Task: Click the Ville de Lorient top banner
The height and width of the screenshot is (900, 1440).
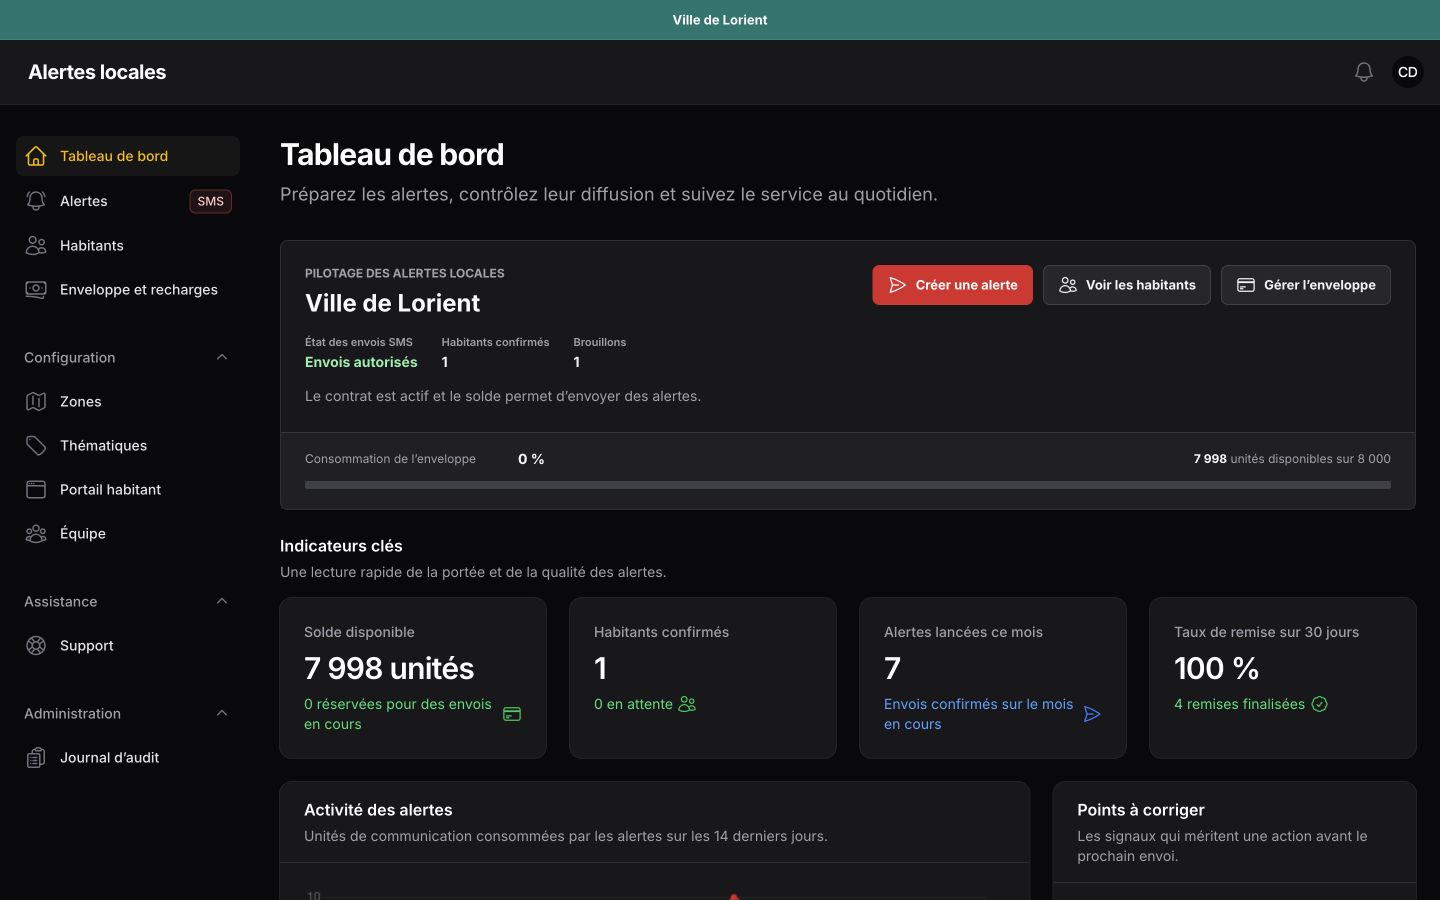Action: 720,20
